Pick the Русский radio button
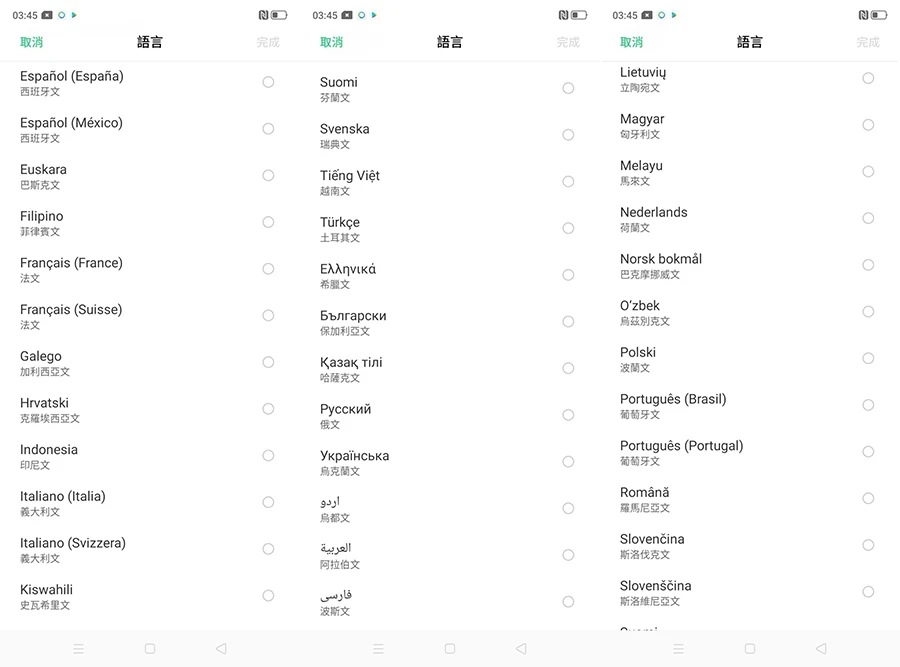 click(568, 415)
